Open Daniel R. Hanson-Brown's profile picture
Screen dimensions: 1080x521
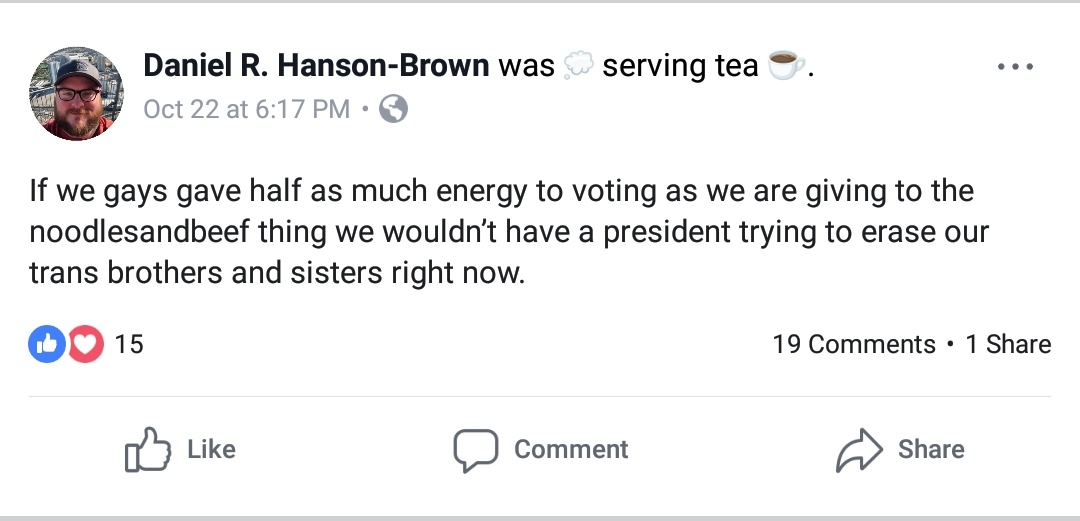coord(76,94)
